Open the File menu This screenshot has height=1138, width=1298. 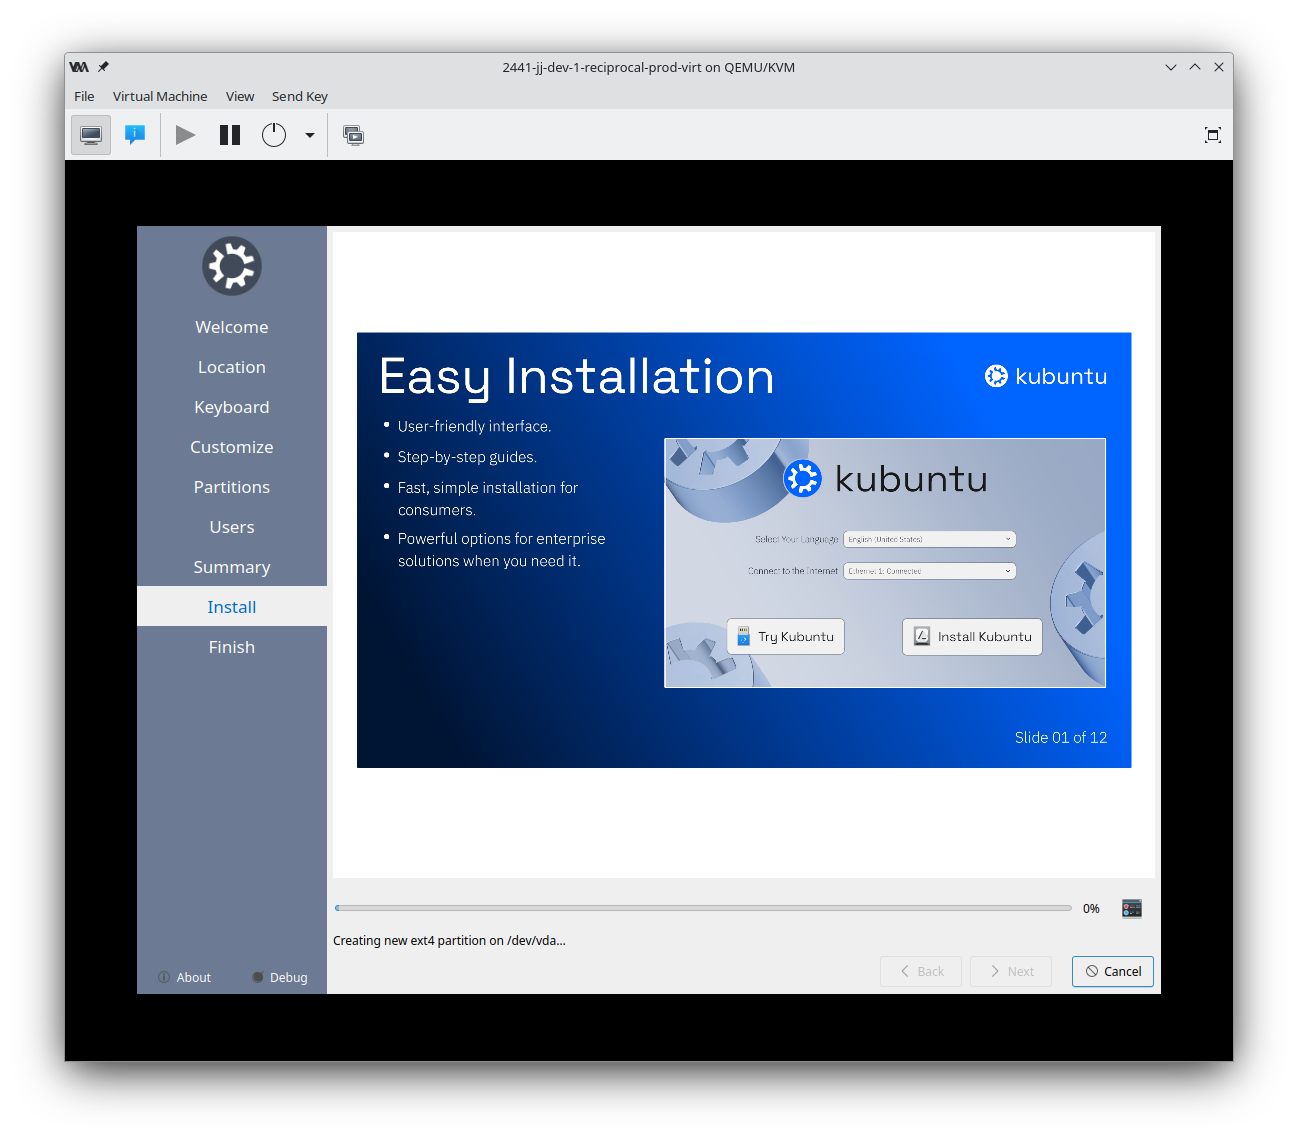pyautogui.click(x=84, y=96)
